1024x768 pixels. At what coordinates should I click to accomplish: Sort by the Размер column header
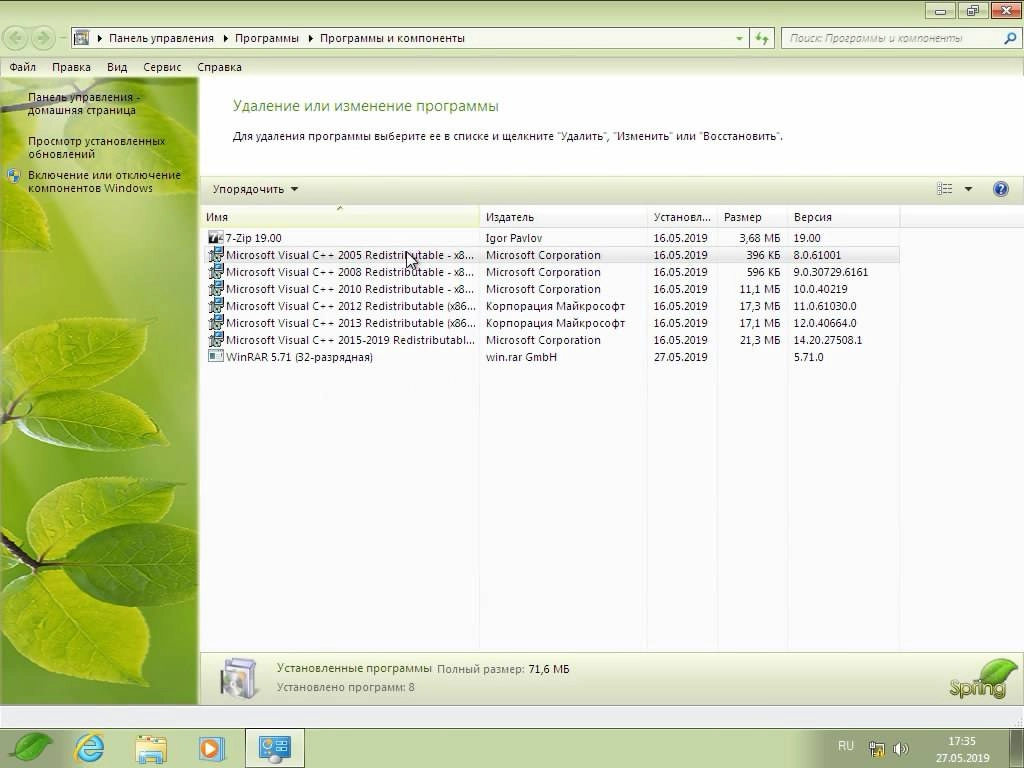point(752,217)
